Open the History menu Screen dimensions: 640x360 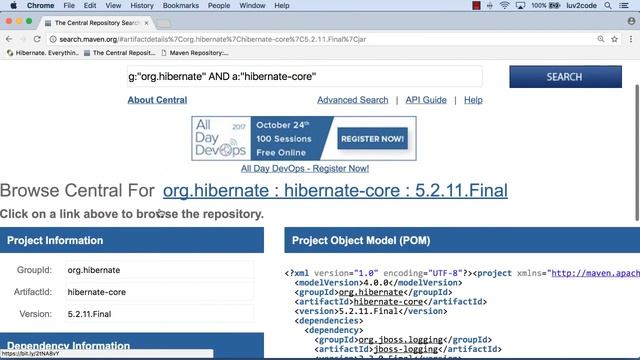(x=142, y=5)
